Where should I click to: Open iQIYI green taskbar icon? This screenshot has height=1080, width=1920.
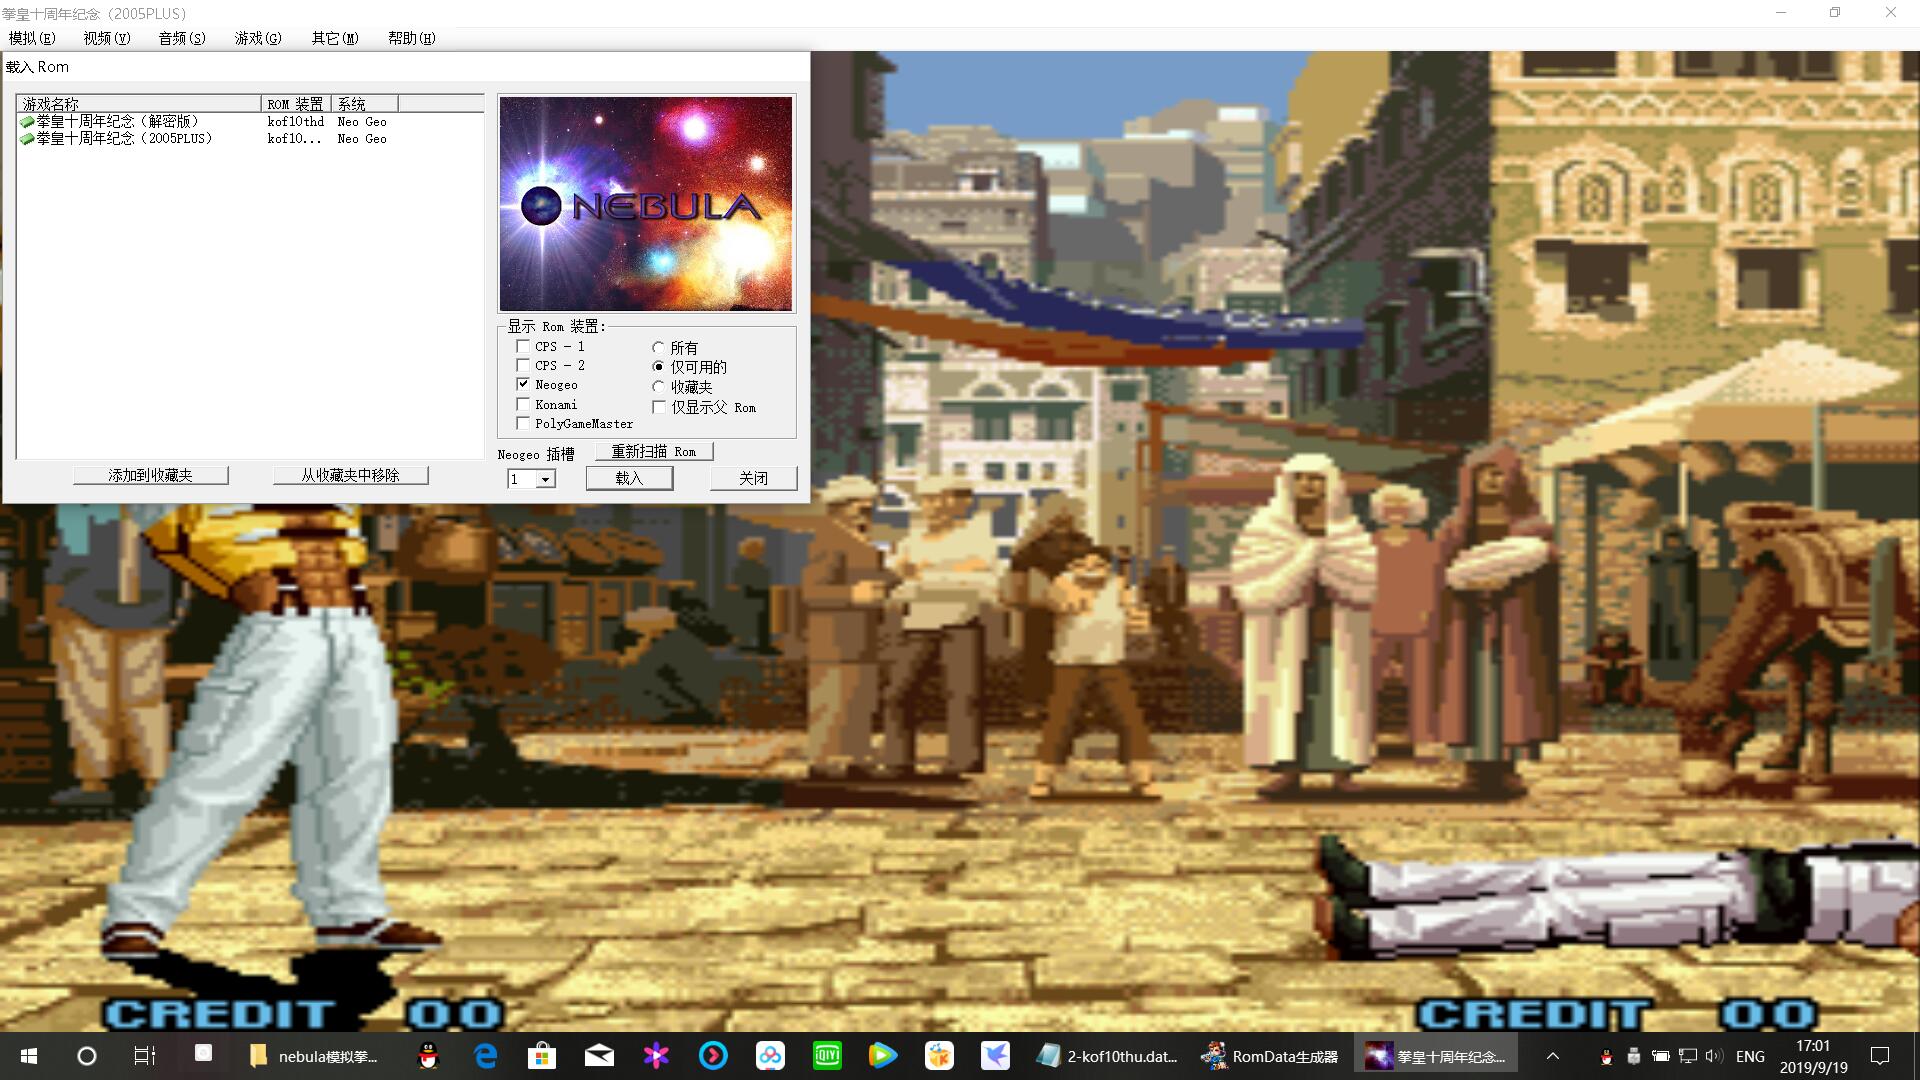click(x=827, y=1056)
